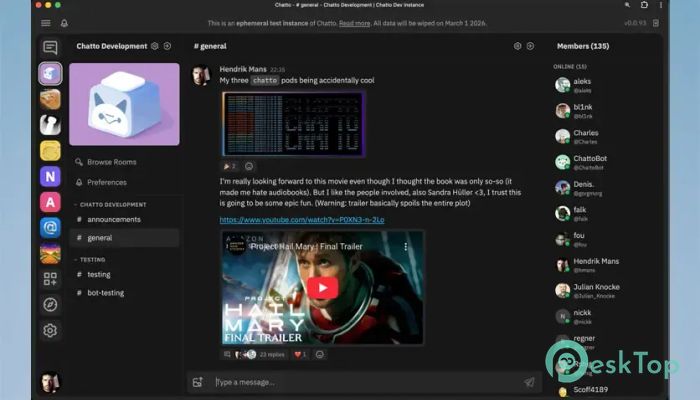Switch to the brown box server icon

50,100
